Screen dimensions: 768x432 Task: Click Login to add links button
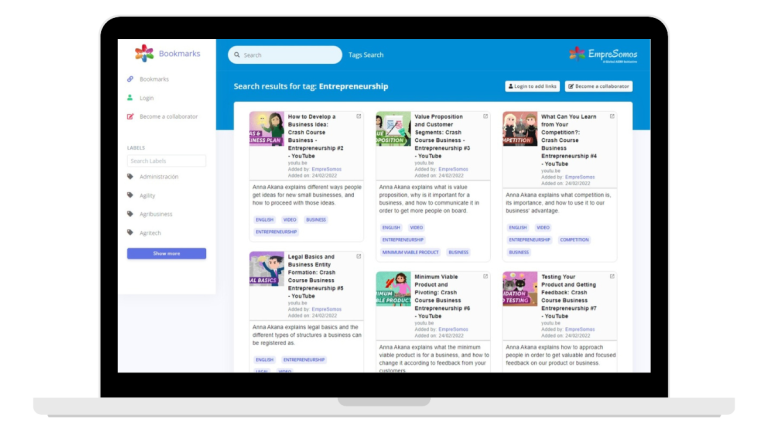pyautogui.click(x=532, y=86)
